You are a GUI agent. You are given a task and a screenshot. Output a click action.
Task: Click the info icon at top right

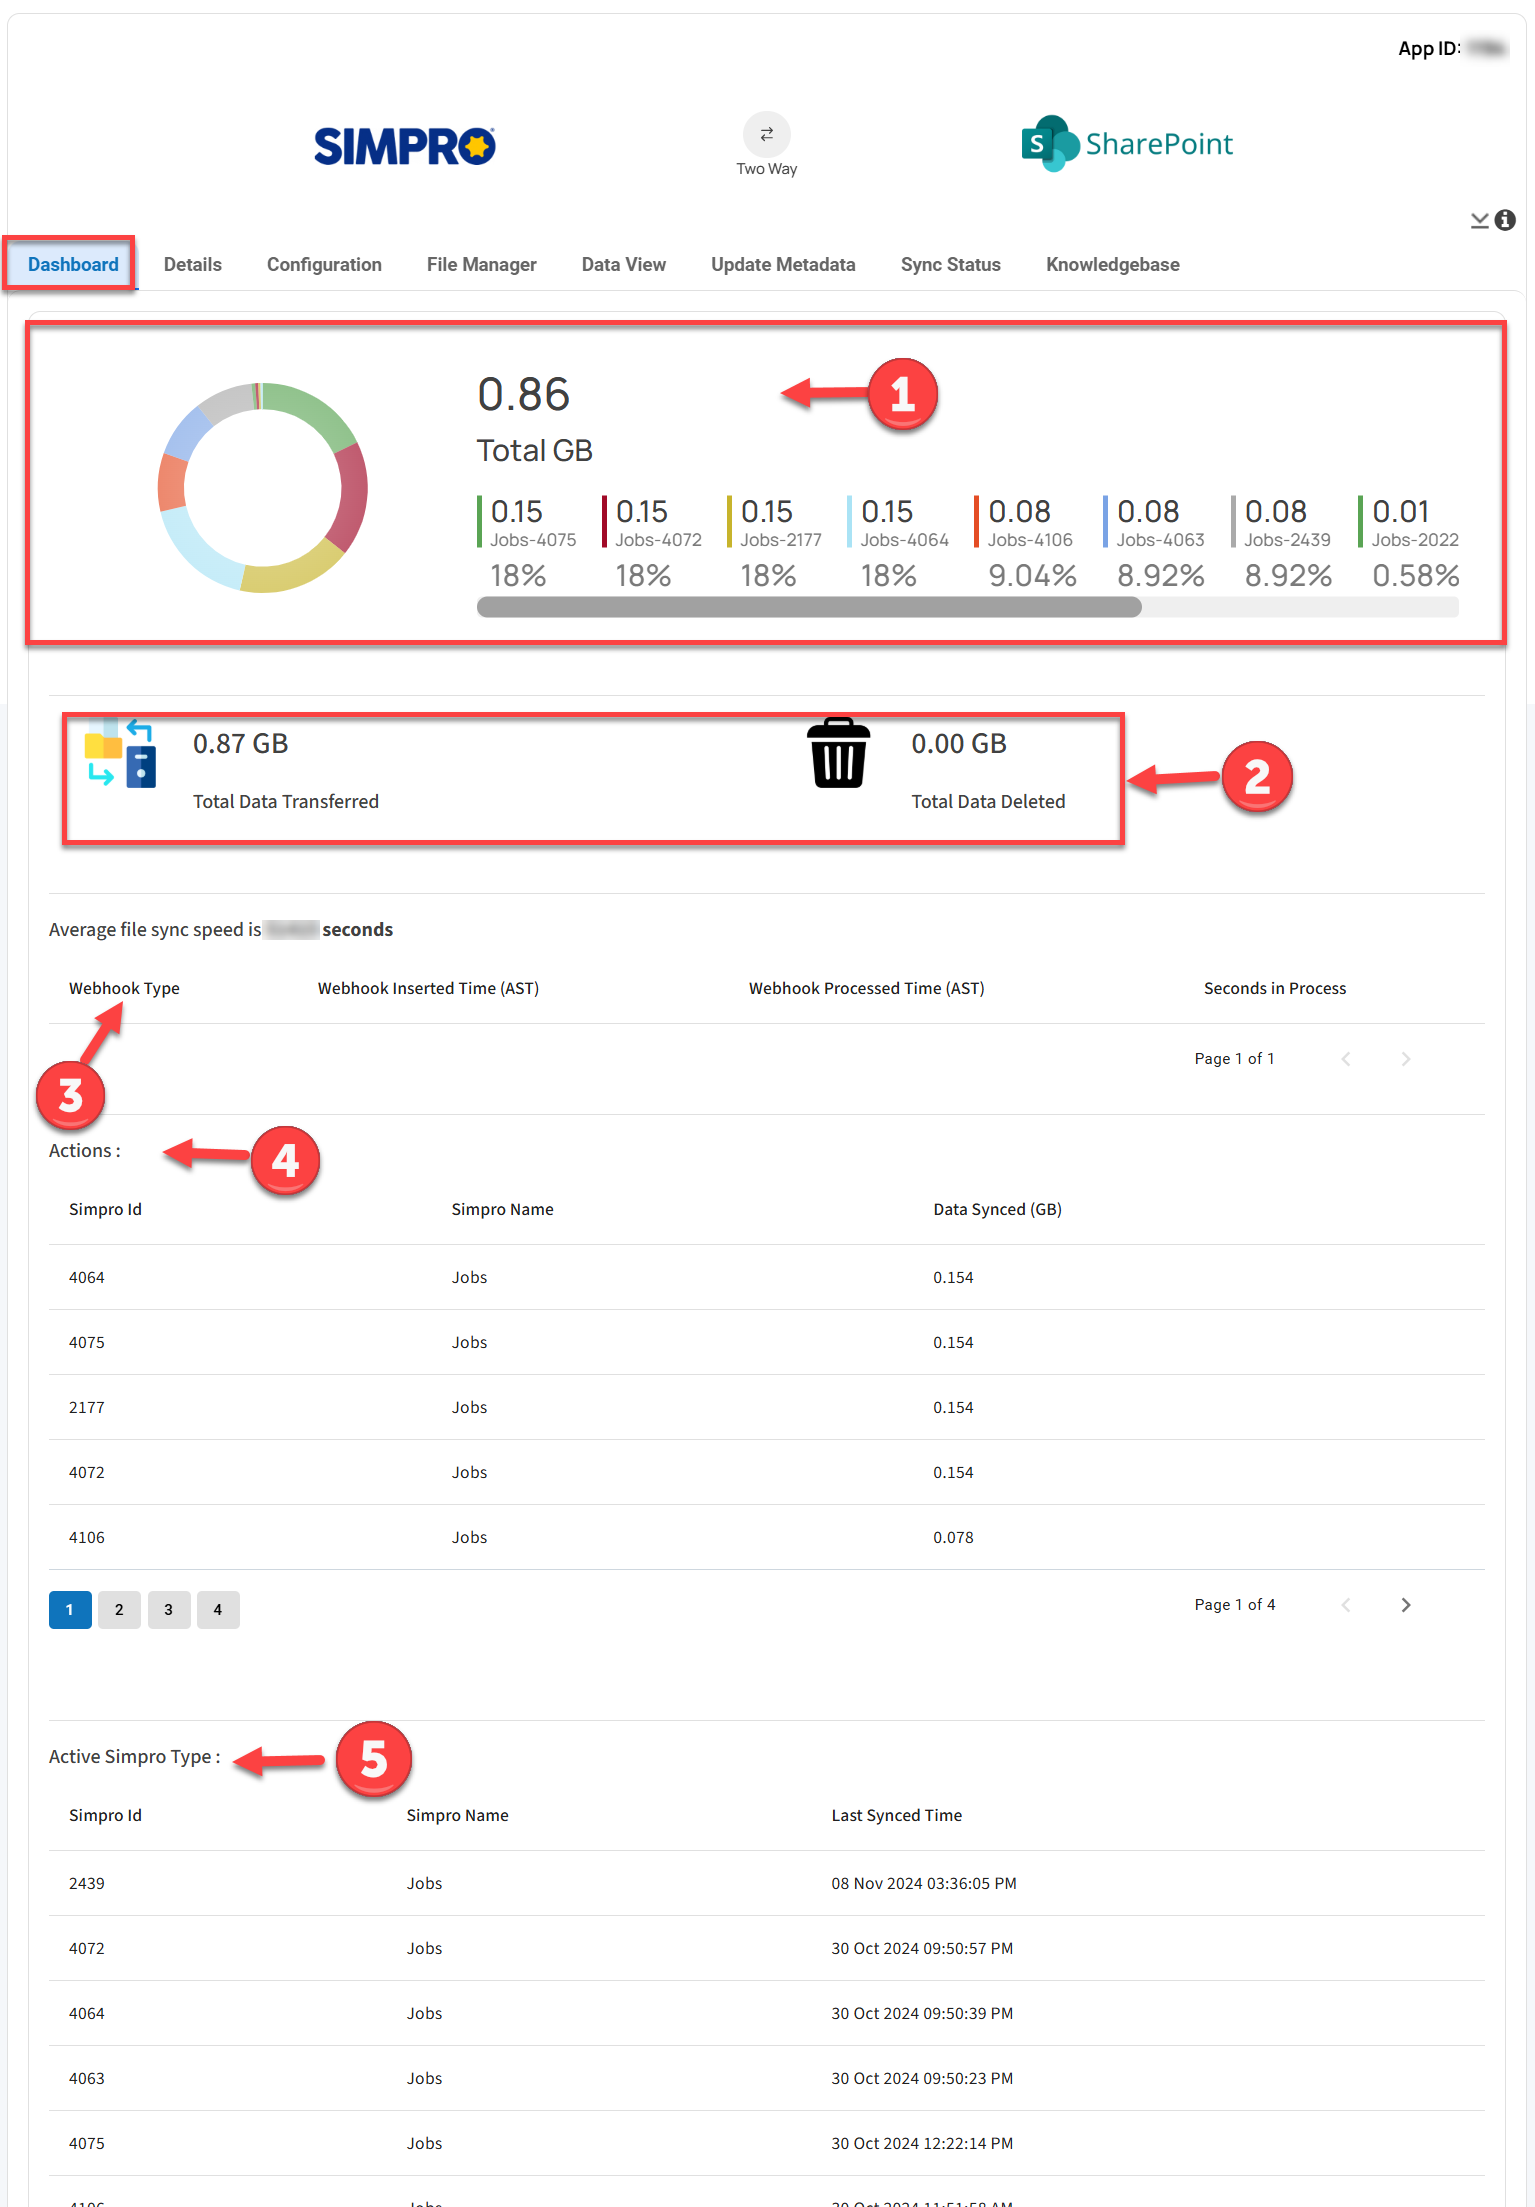coord(1505,220)
